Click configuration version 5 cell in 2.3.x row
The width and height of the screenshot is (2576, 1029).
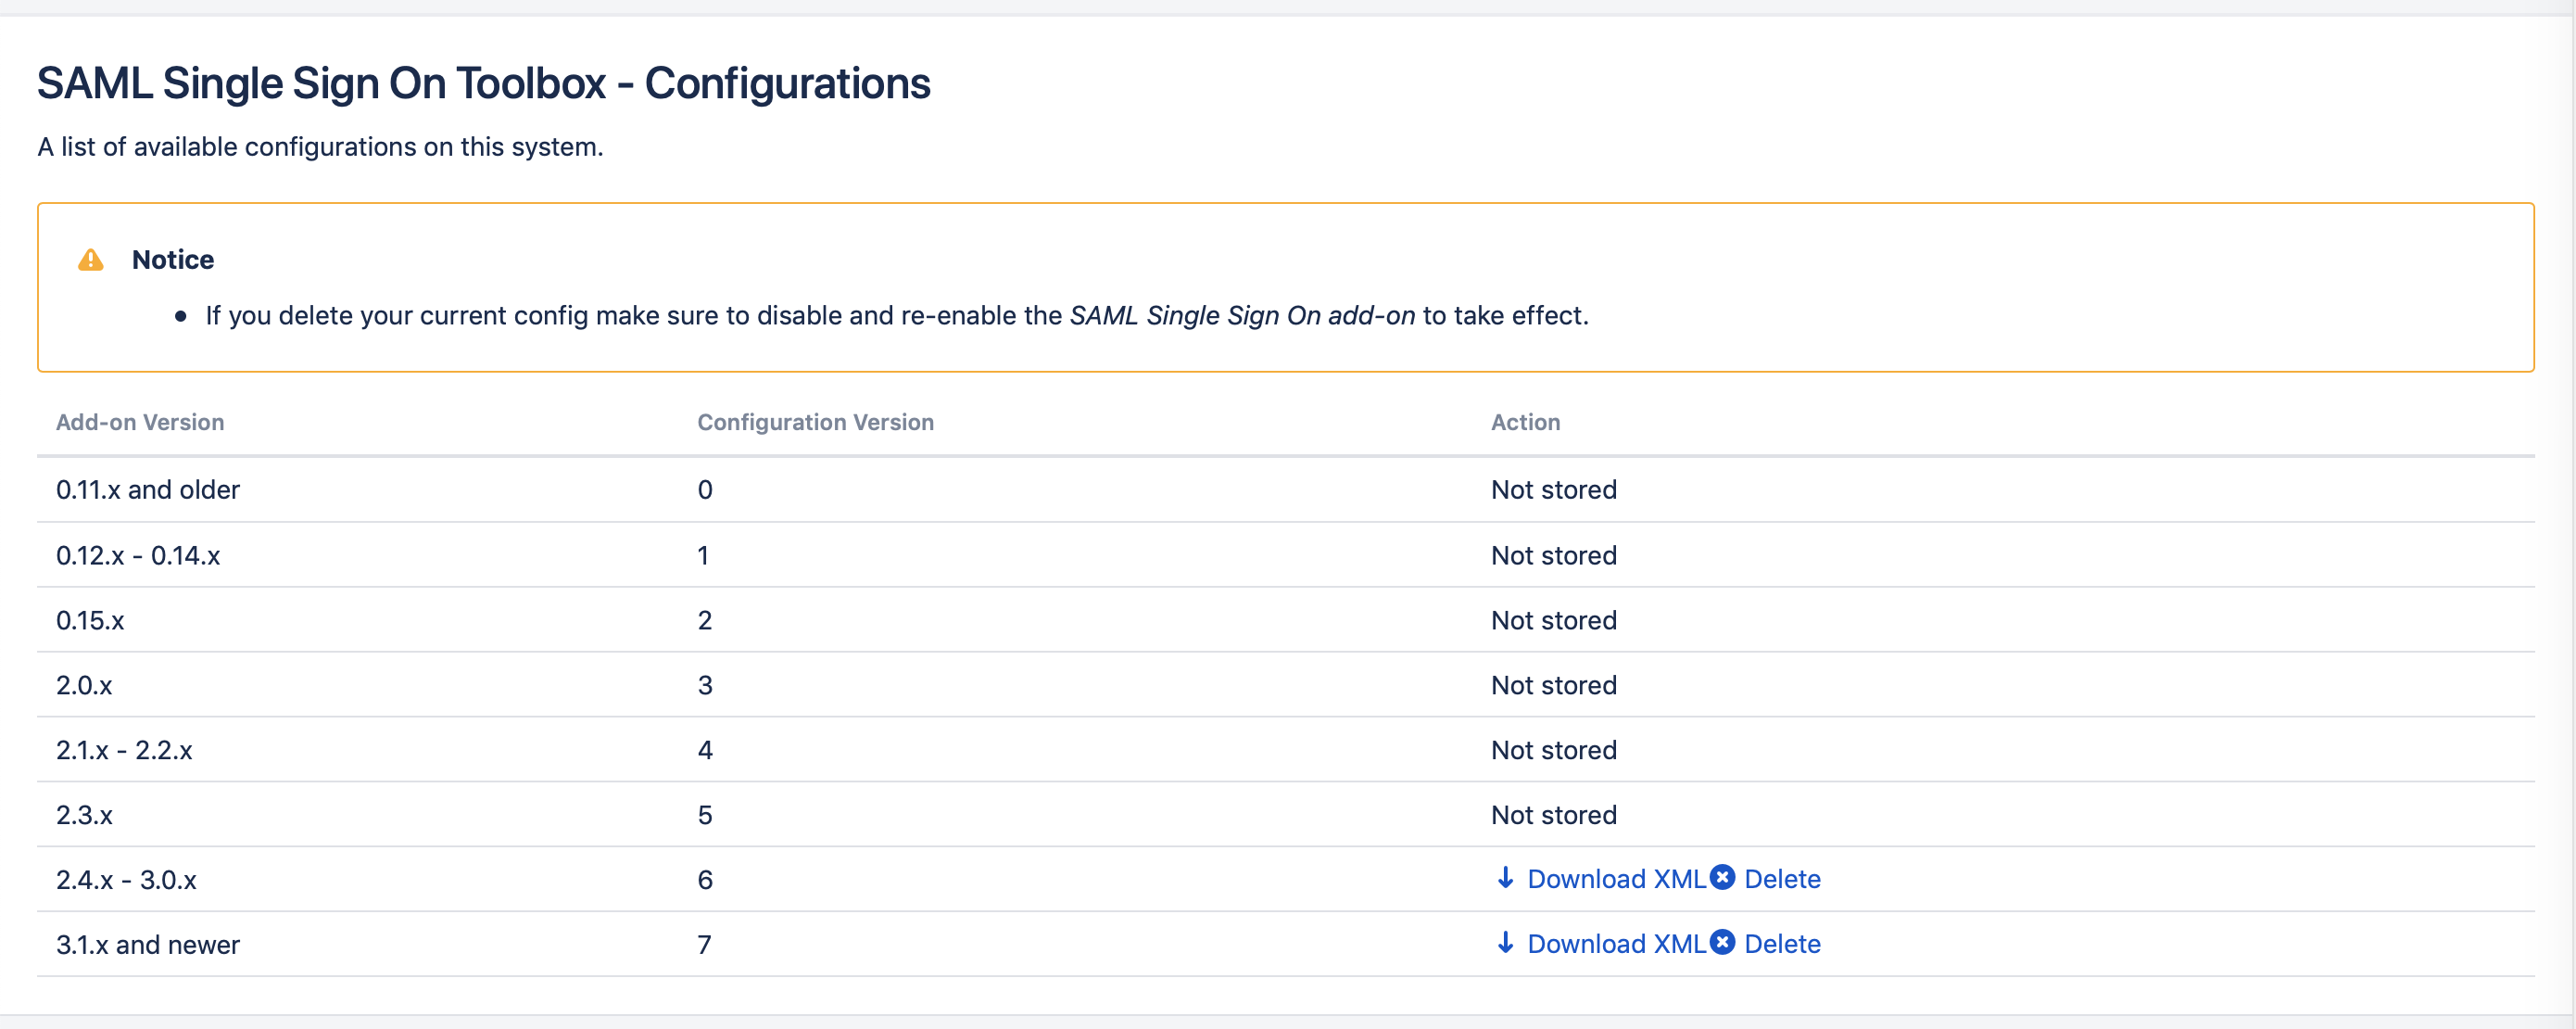[x=705, y=815]
